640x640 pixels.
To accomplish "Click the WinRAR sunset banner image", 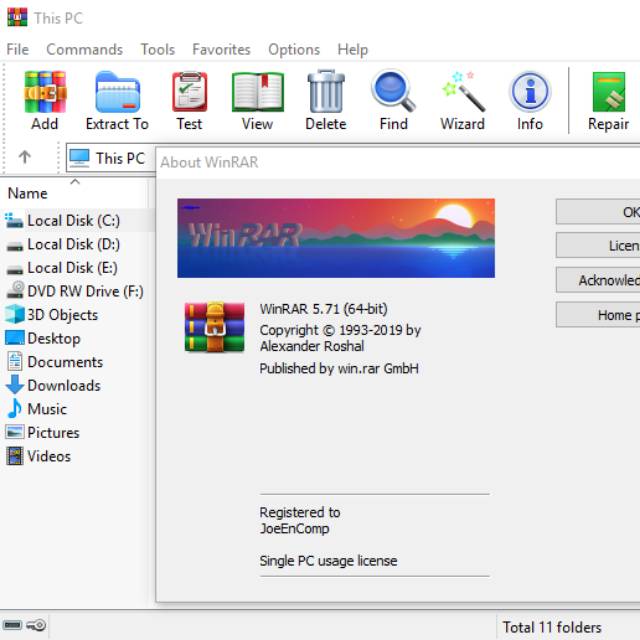I will [336, 238].
